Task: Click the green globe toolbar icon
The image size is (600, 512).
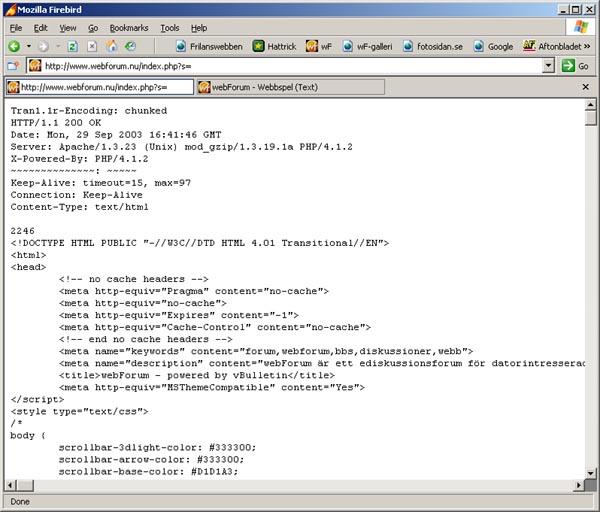Action: point(130,46)
